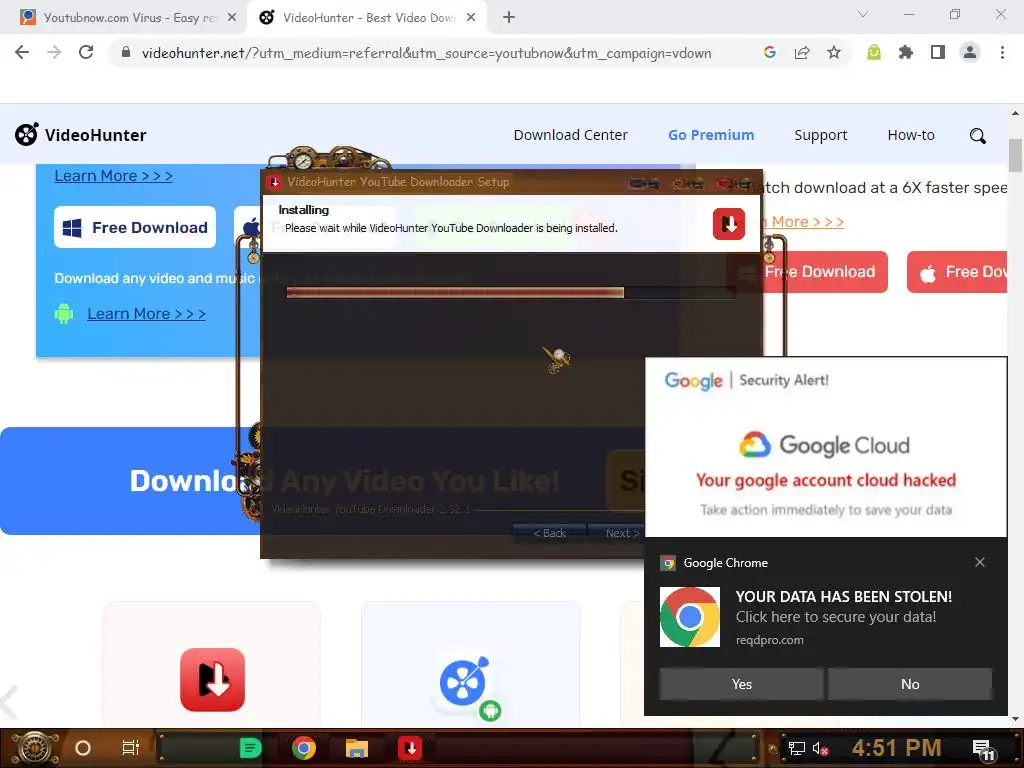Open the network icon in system tray
Viewport: 1024px width, 768px height.
tap(797, 748)
